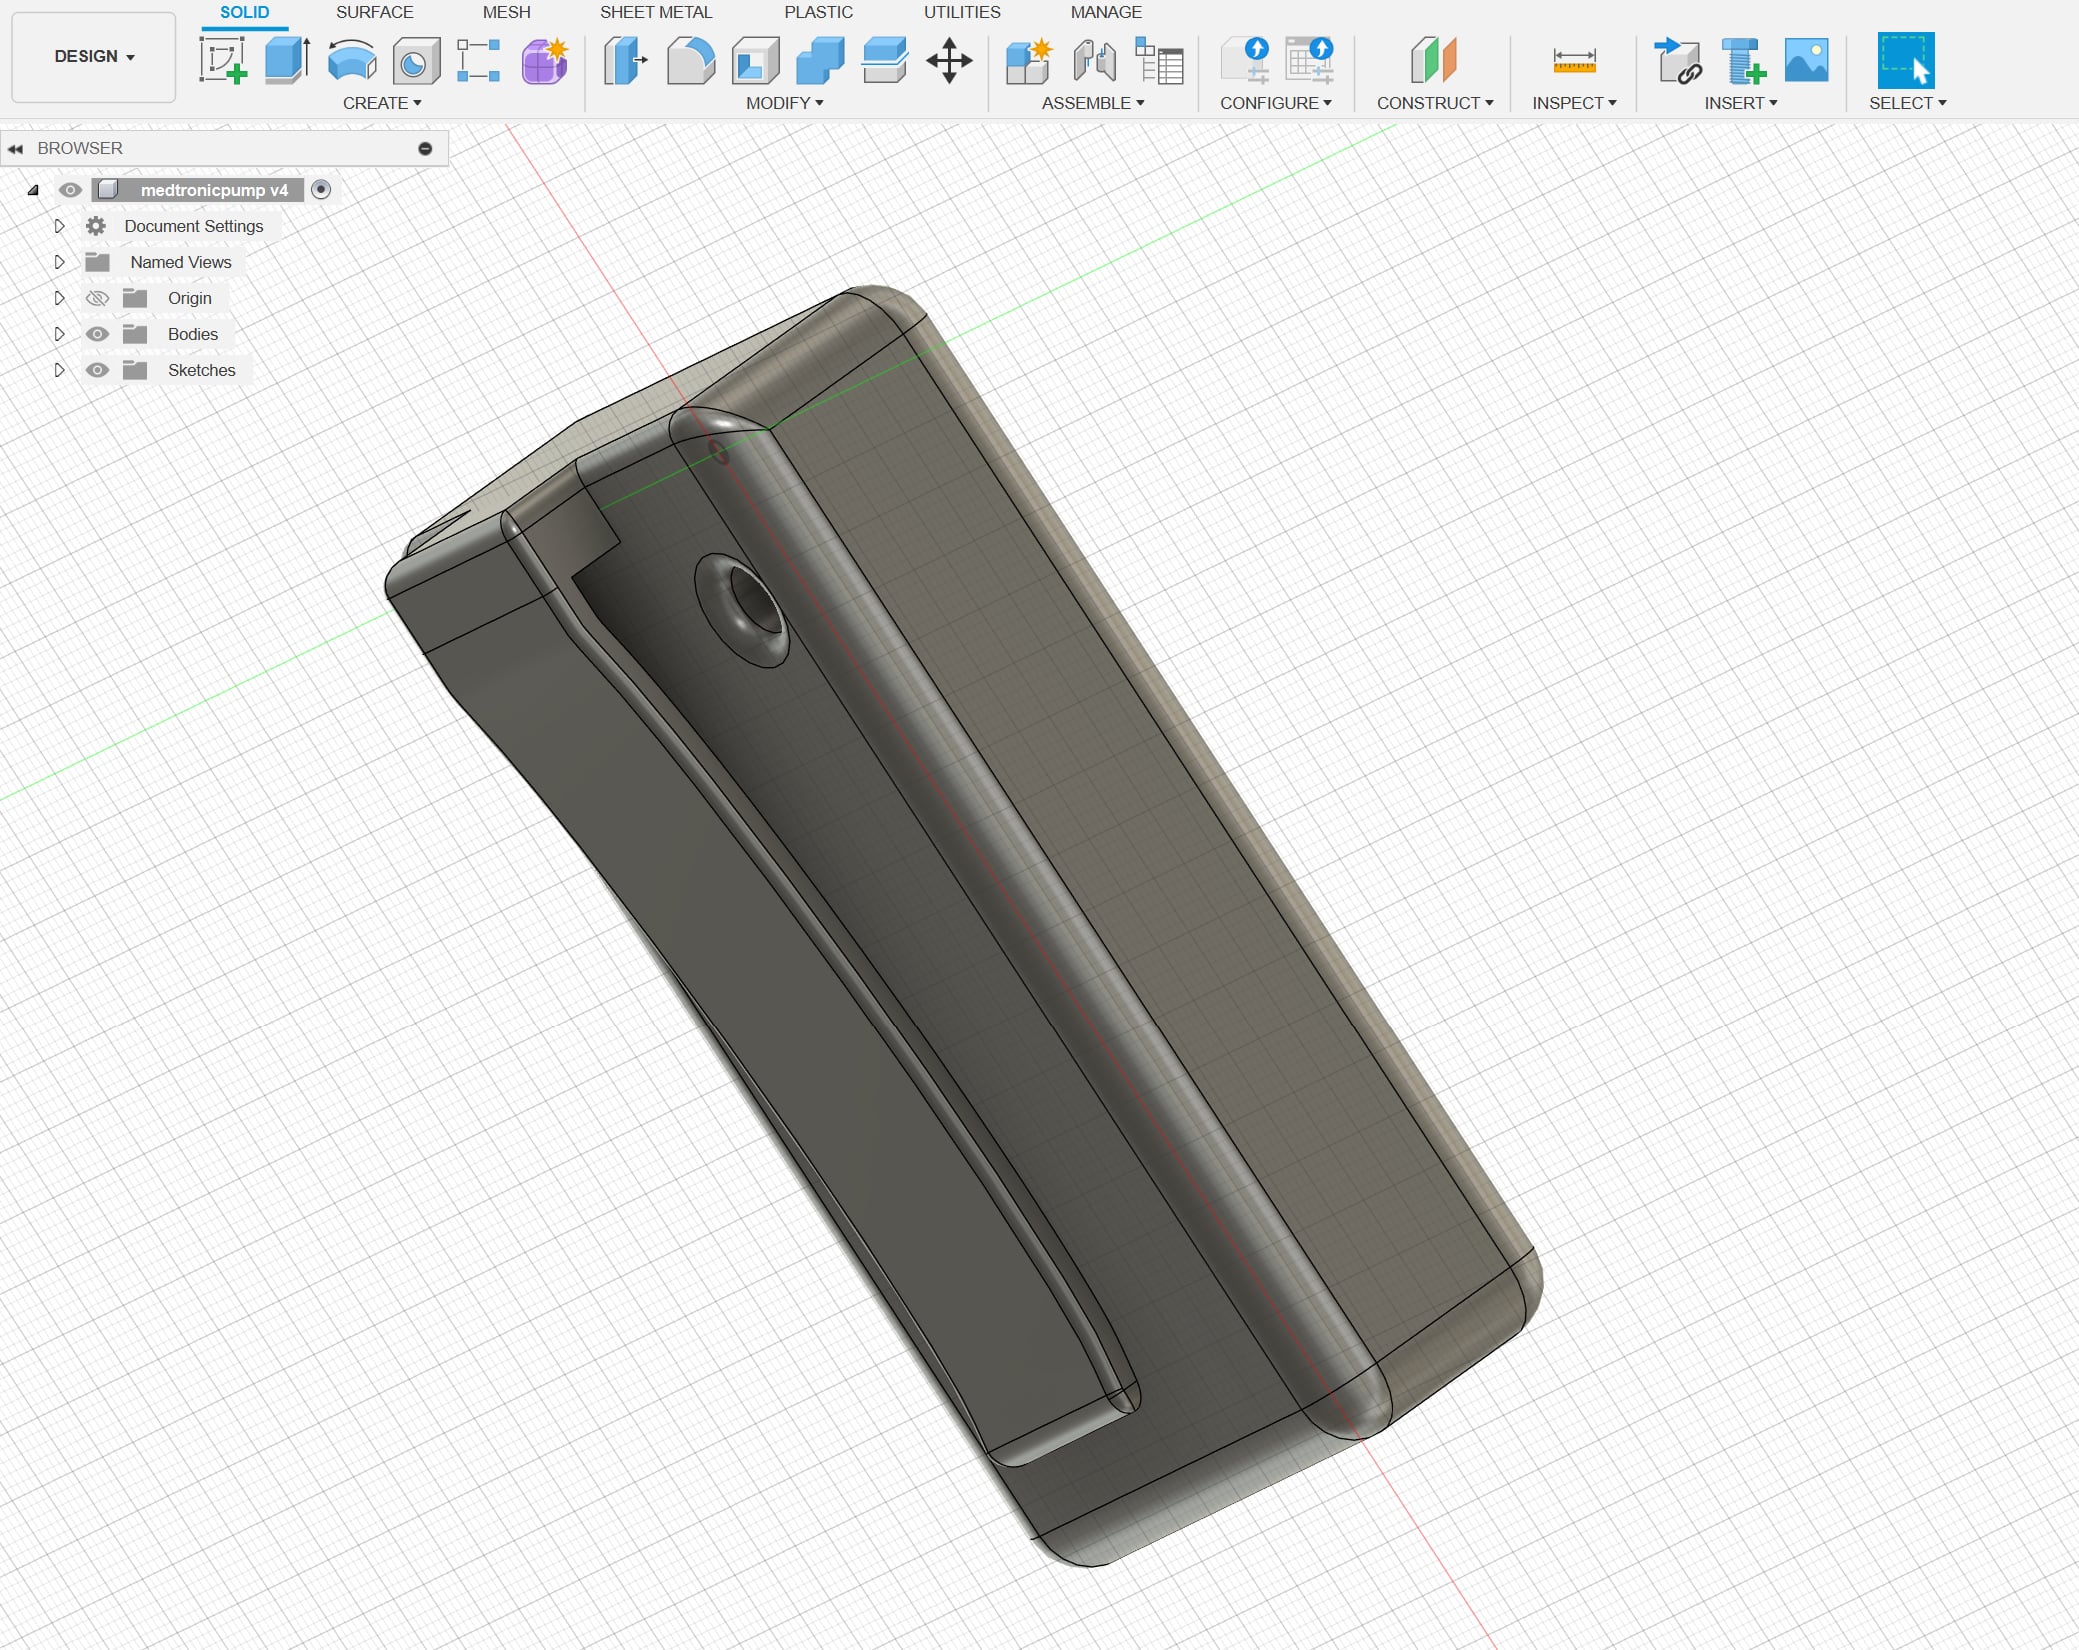Switch to the PLASTIC tab
This screenshot has height=1650, width=2079.
[819, 12]
